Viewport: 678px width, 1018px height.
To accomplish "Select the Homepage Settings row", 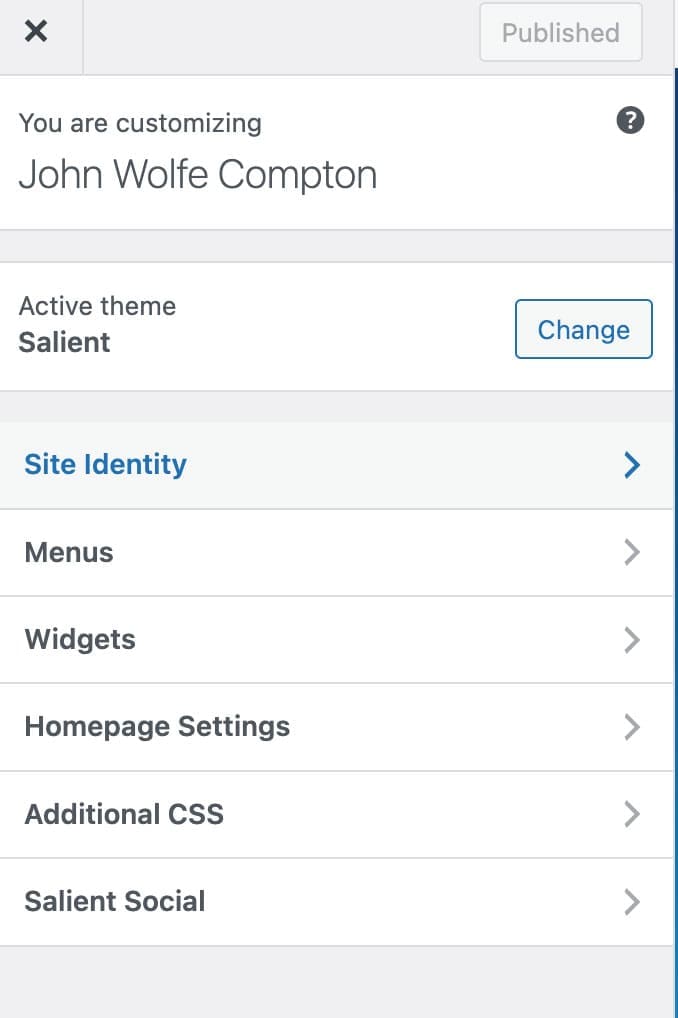I will pos(157,726).
